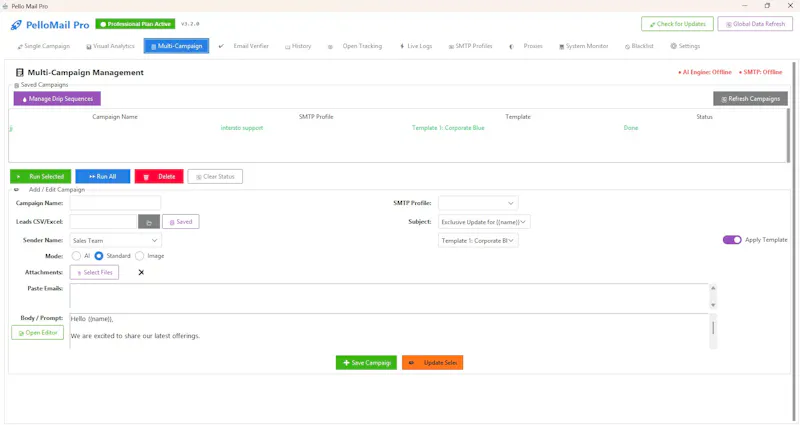800x425 pixels.
Task: Click the System Monitor tab icon
Action: click(x=562, y=46)
